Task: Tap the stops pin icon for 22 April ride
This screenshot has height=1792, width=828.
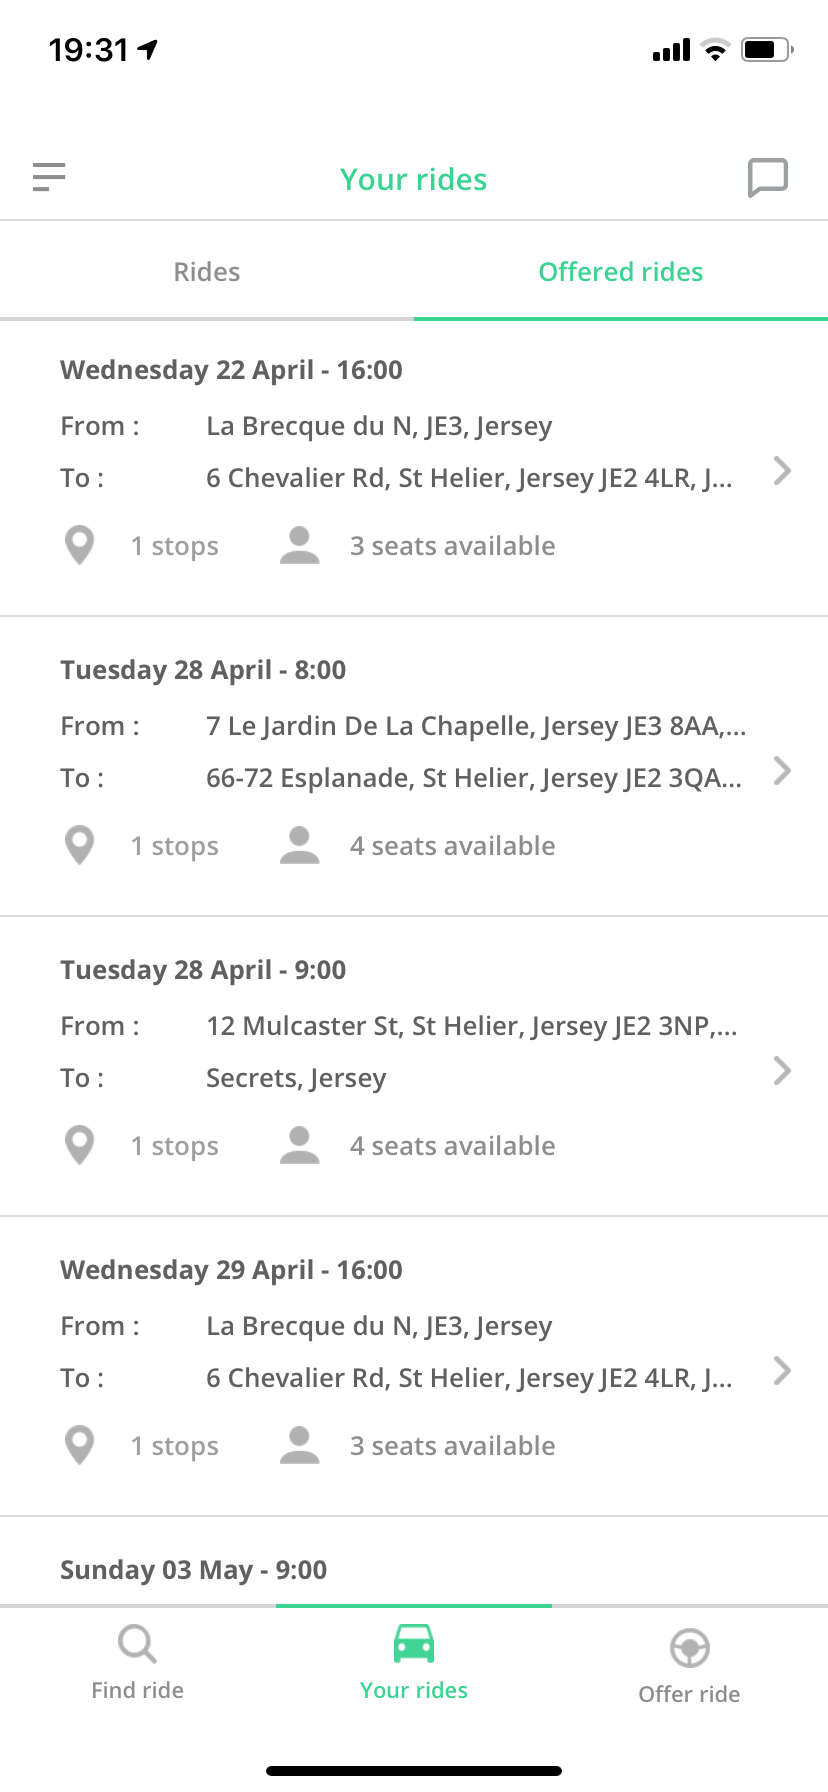Action: click(79, 546)
